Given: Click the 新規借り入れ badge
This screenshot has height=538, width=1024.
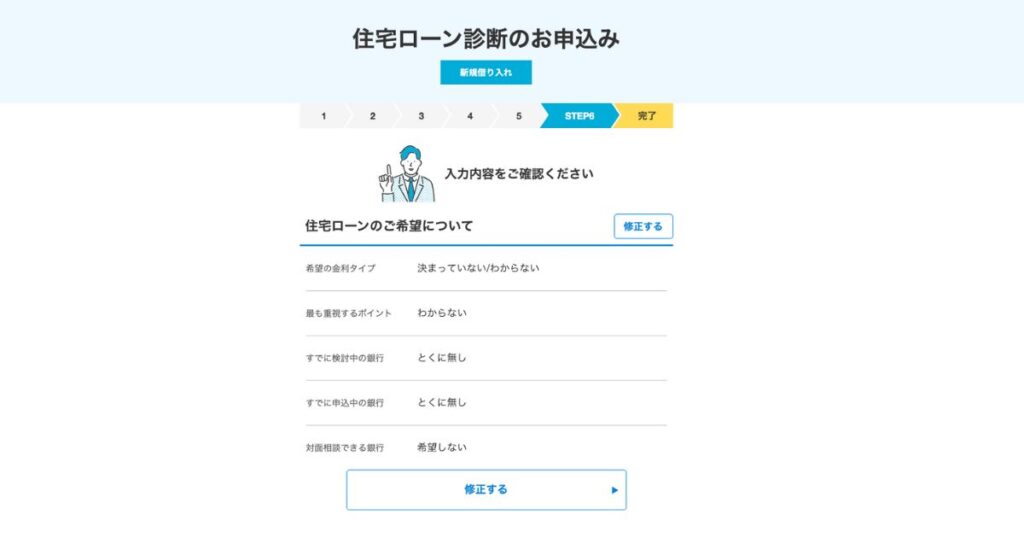Looking at the screenshot, I should tap(486, 72).
